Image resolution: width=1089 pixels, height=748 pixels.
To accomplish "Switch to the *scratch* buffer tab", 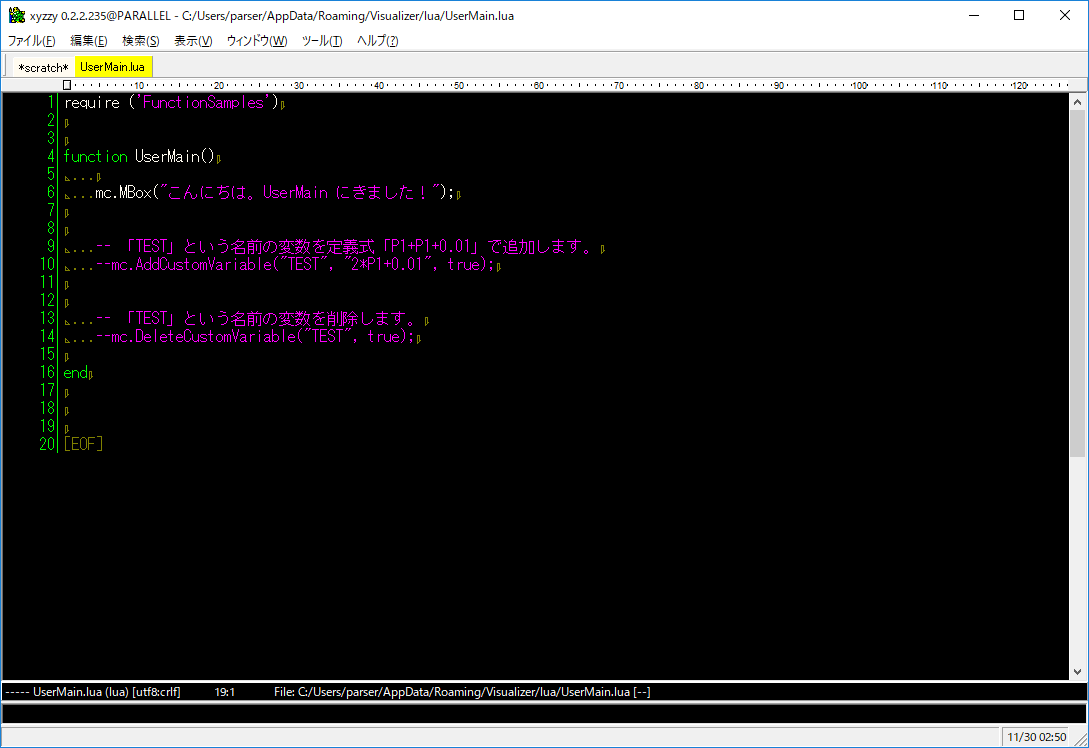I will coord(43,67).
